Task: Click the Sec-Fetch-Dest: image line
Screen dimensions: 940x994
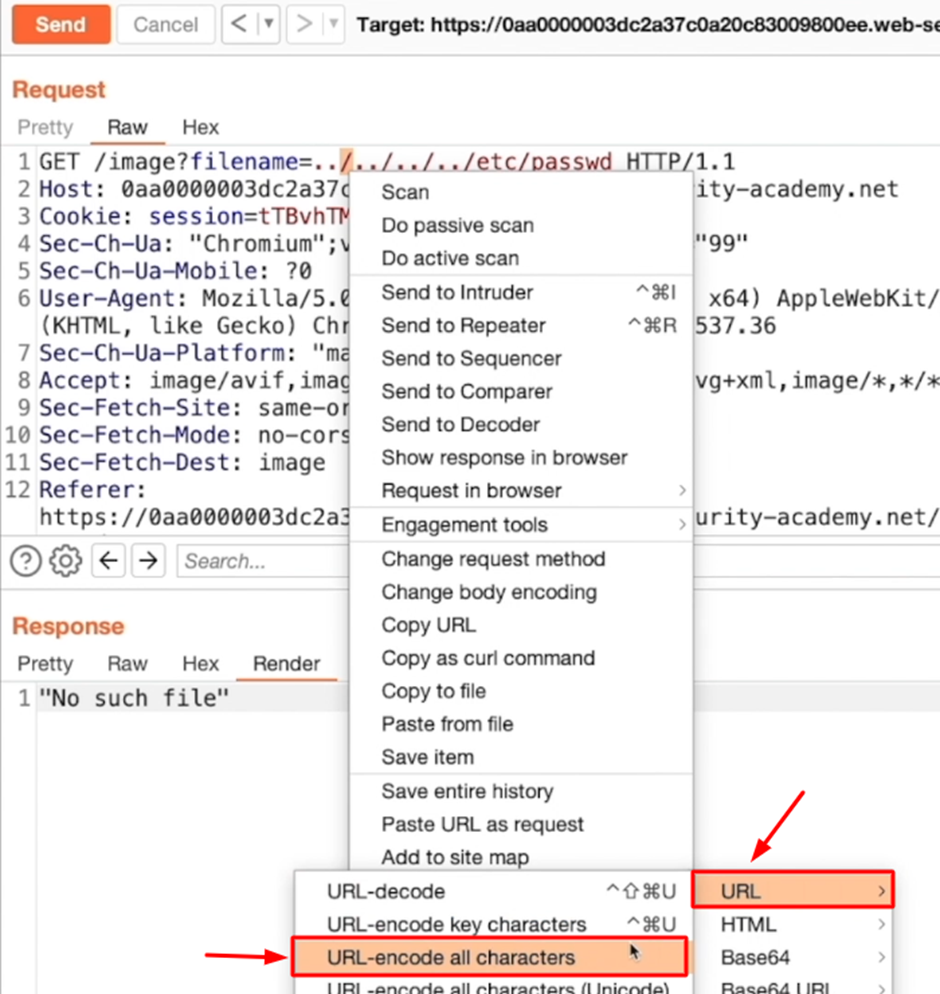Action: tap(182, 462)
